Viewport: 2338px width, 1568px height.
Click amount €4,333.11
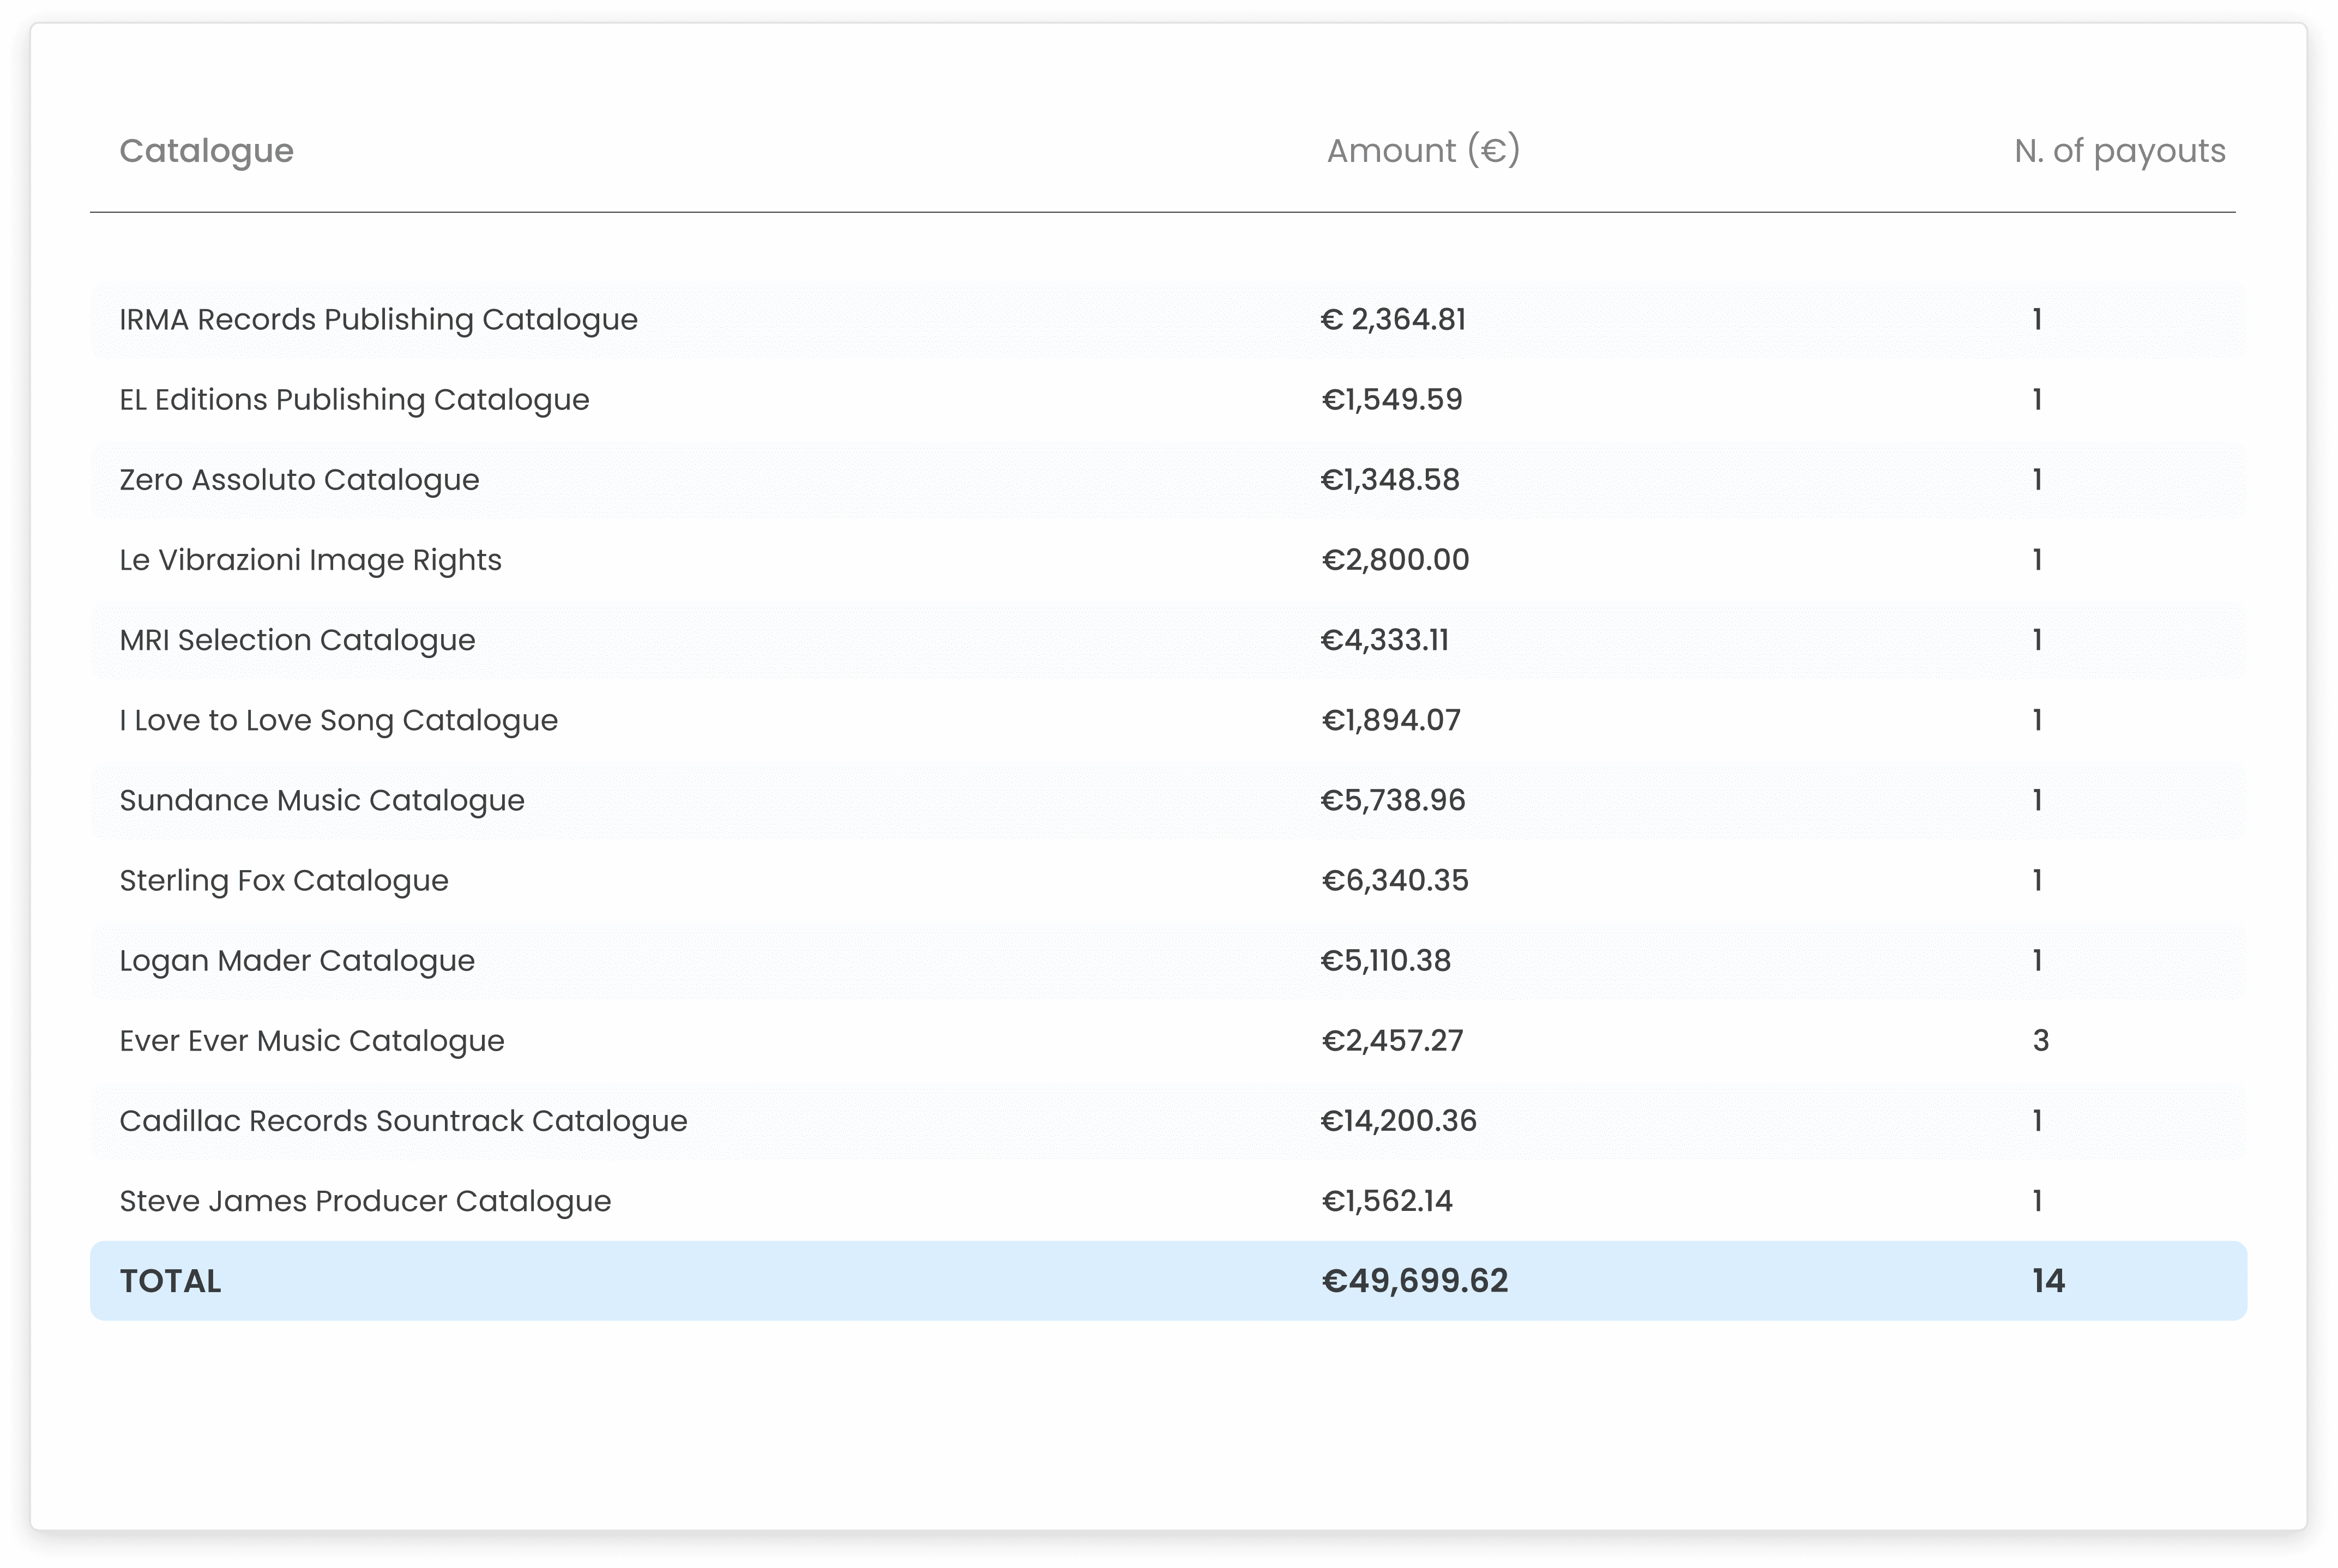(1384, 640)
